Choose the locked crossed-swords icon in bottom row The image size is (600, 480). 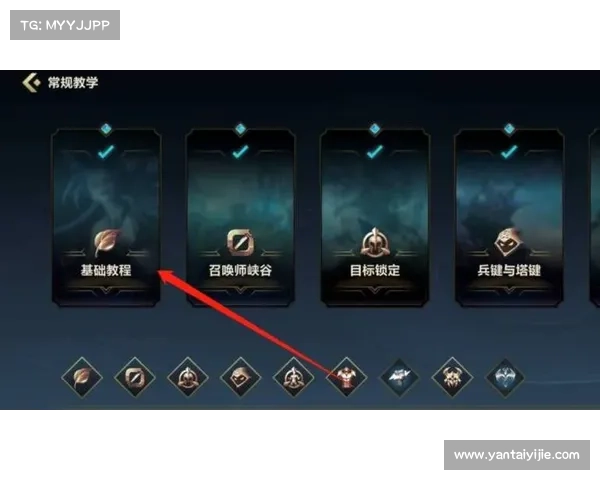399,377
